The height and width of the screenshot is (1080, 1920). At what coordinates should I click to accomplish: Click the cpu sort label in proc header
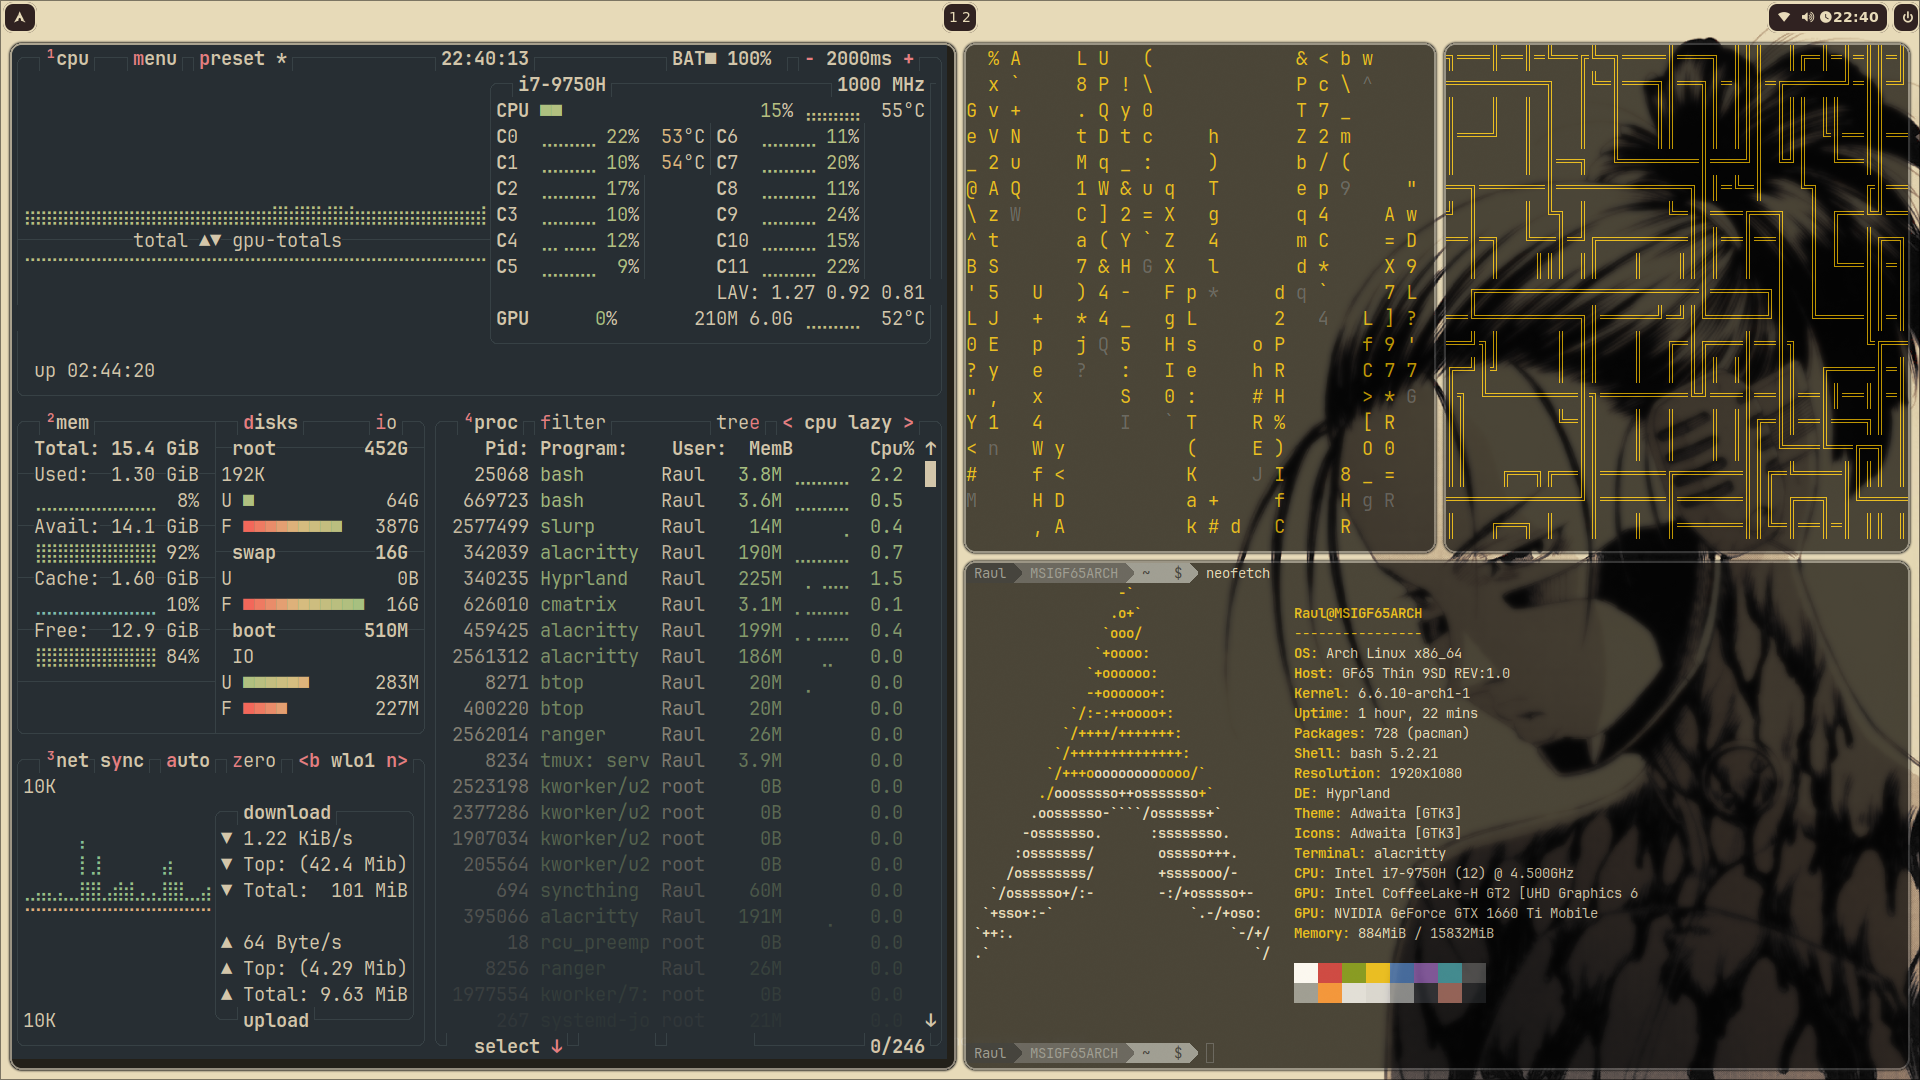tap(821, 423)
